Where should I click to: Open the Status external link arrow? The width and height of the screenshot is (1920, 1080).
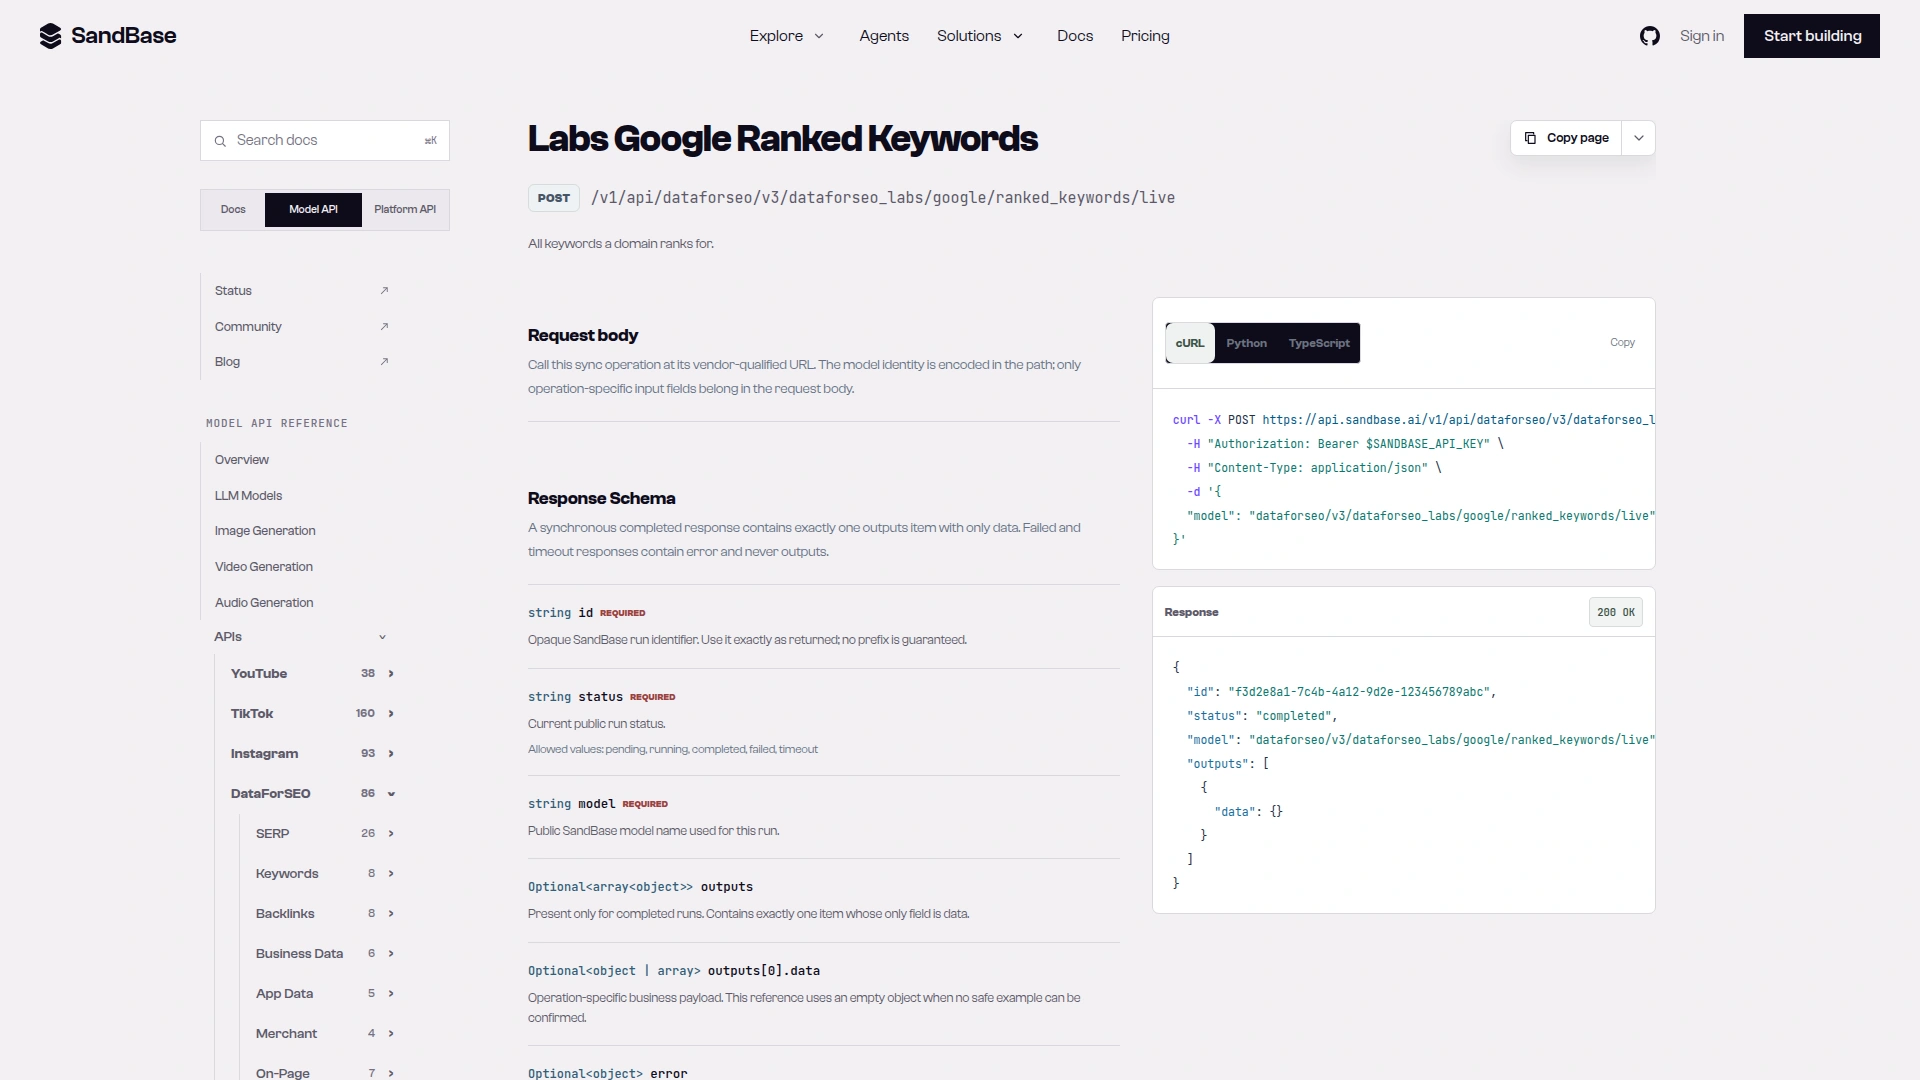tap(384, 291)
